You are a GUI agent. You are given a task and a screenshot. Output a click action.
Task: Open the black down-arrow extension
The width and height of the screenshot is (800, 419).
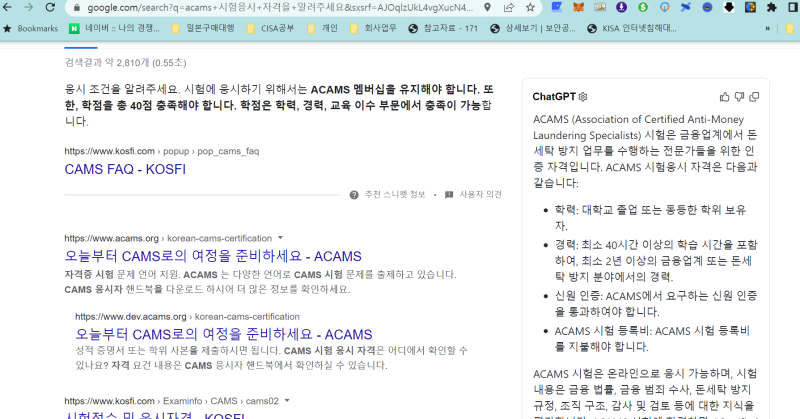click(x=729, y=7)
